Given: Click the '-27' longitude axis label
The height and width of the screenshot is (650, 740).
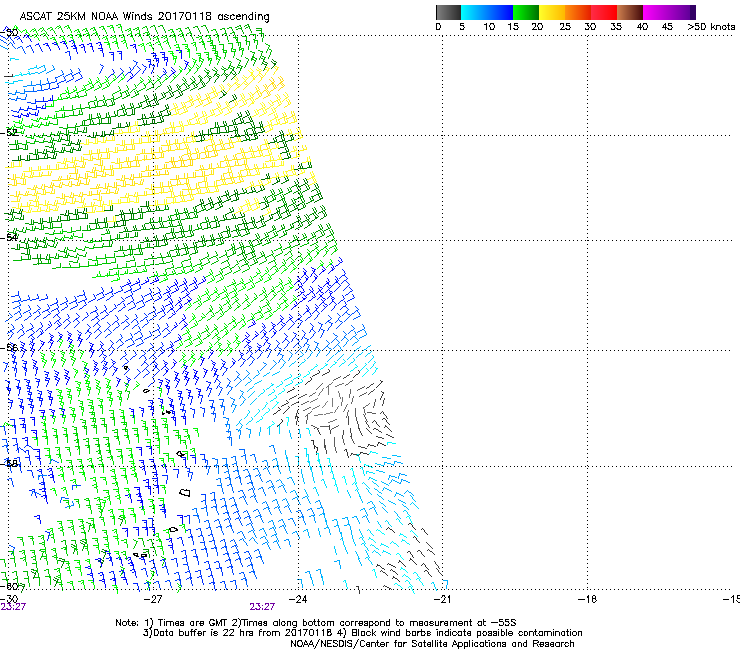Looking at the screenshot, I should click(153, 599).
